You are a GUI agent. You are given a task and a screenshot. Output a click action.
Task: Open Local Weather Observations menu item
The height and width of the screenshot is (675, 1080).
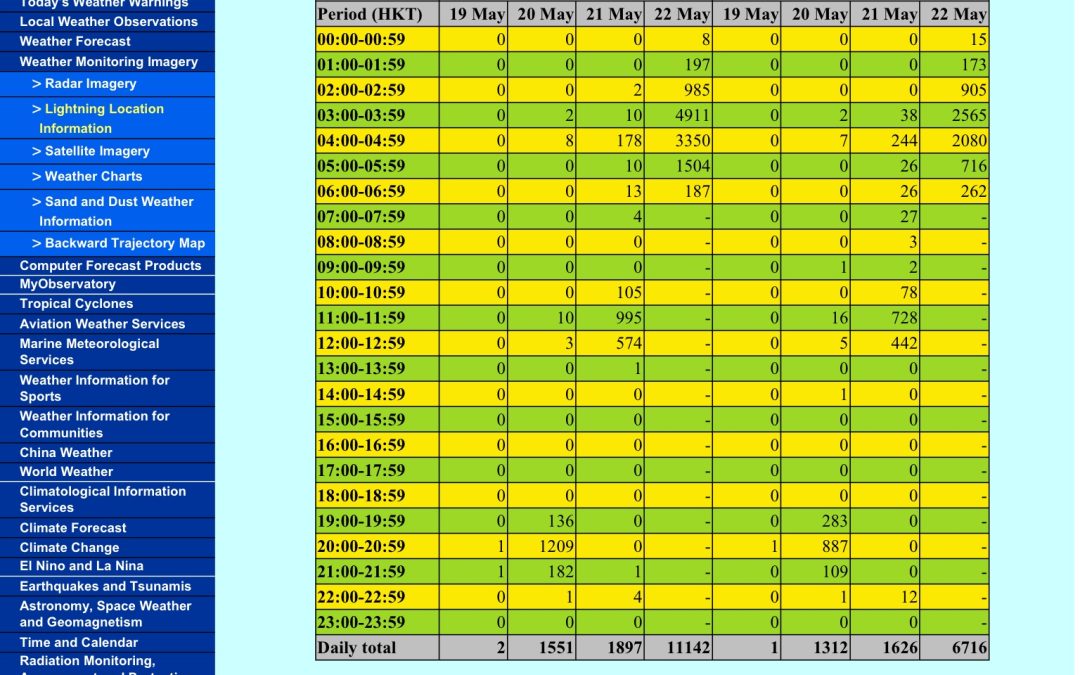pos(108,21)
